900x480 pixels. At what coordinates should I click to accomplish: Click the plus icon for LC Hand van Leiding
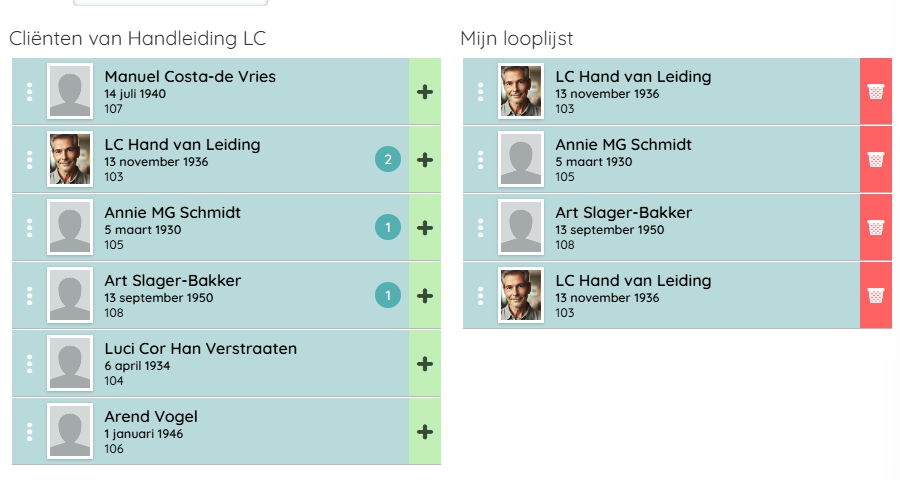(x=425, y=160)
